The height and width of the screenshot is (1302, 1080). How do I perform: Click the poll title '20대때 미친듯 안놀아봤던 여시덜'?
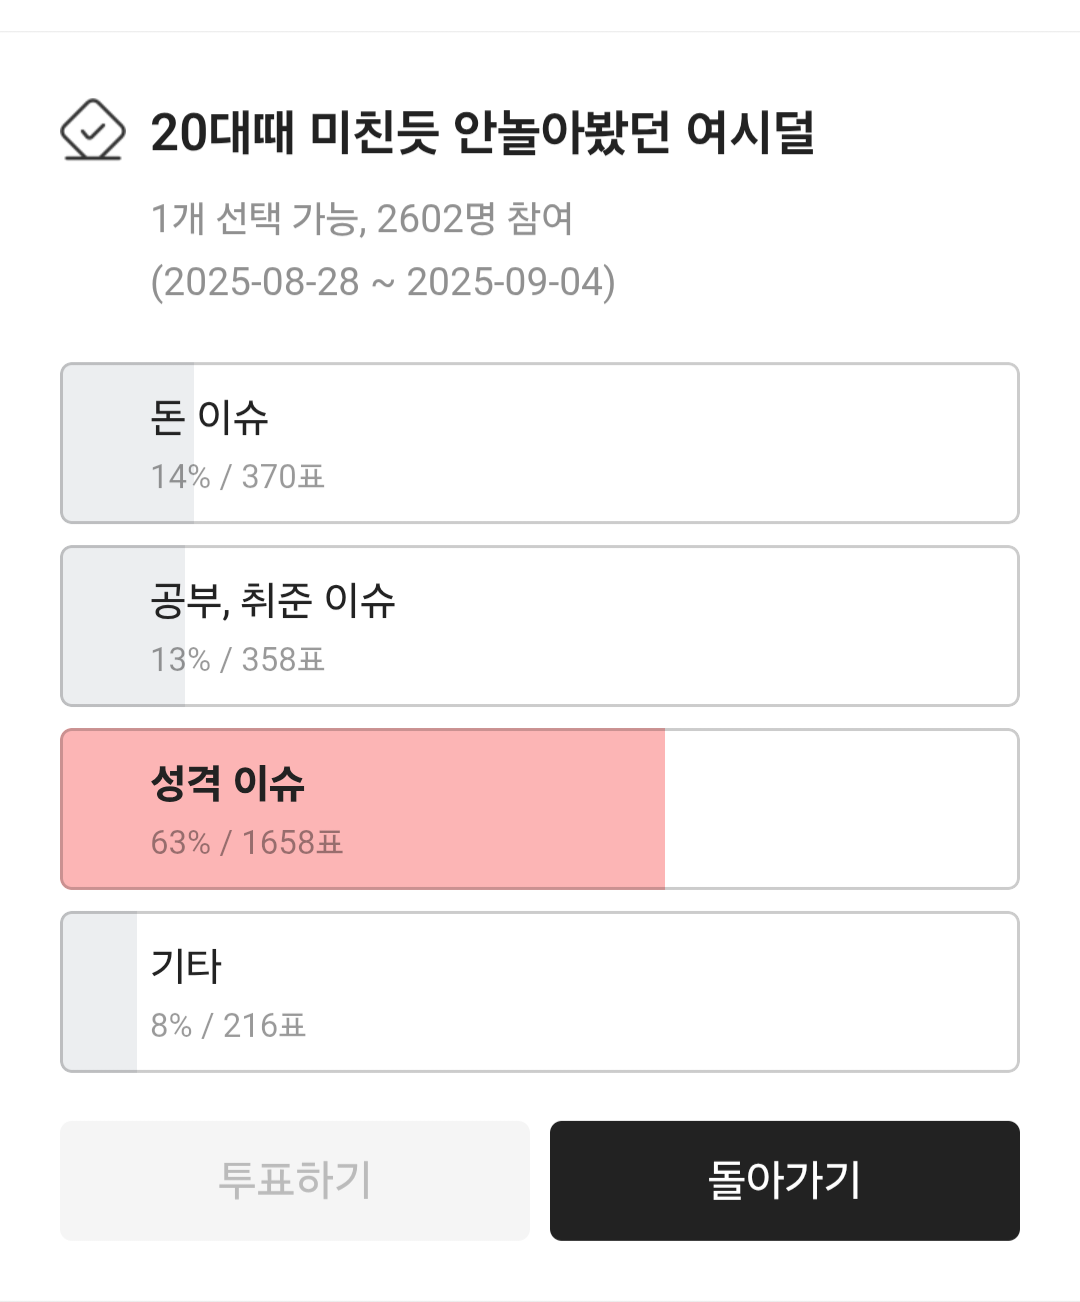[x=482, y=132]
